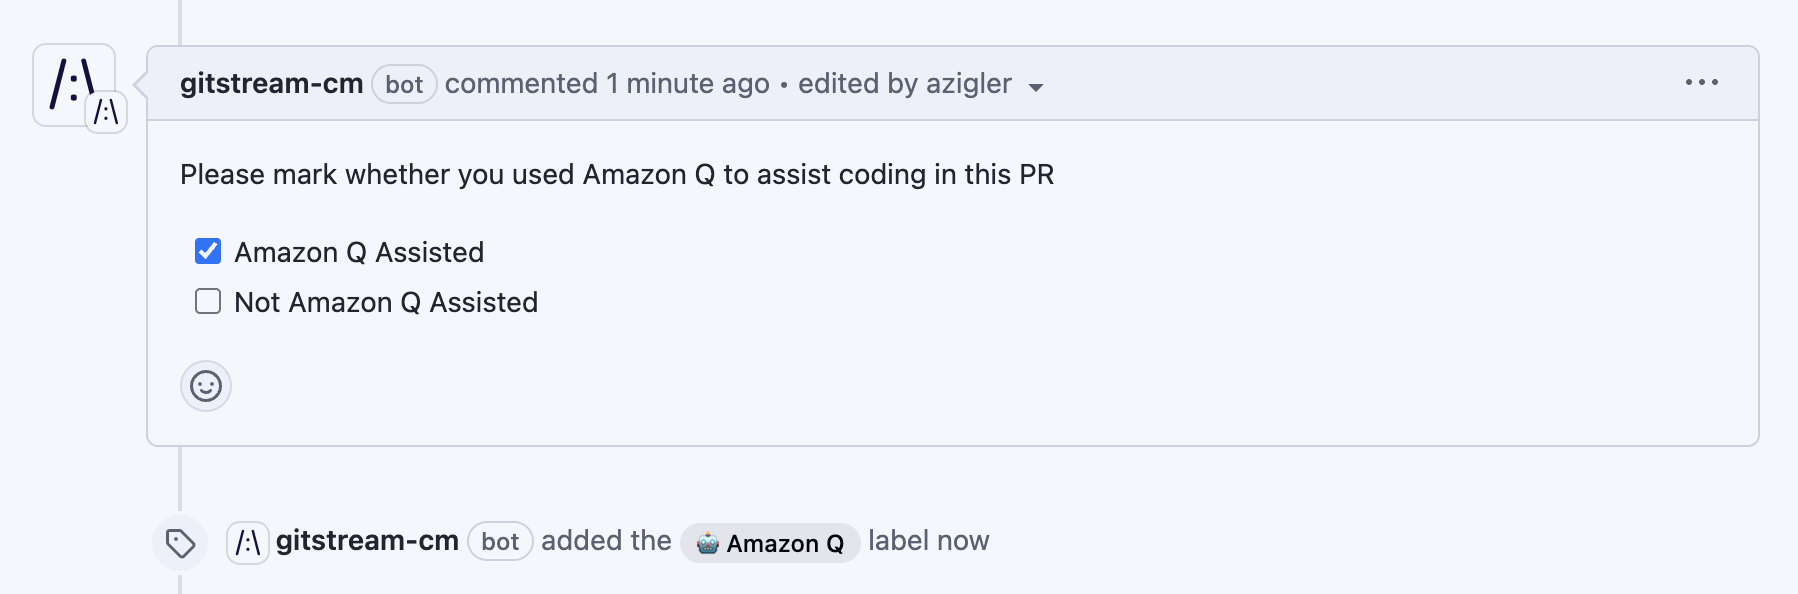Click the small badge overlapping the main avatar
Screen dimensions: 1798x594
(108, 111)
